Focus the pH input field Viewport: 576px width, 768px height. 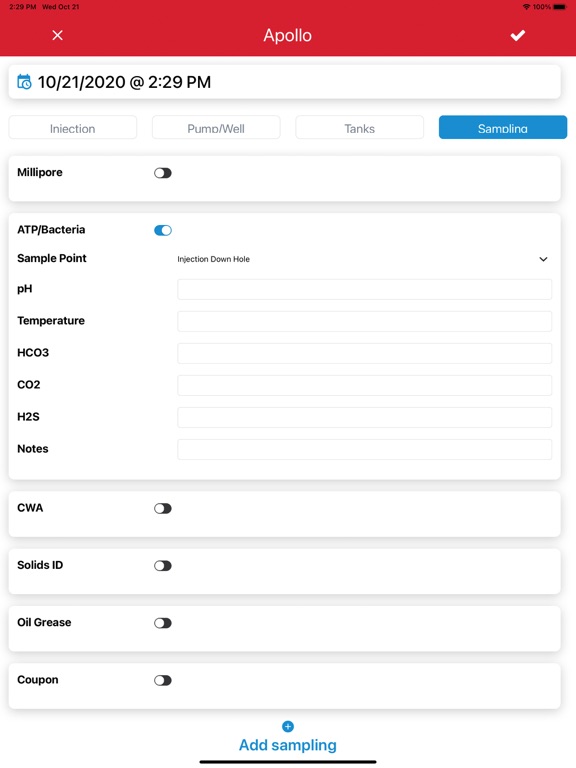[x=364, y=289]
